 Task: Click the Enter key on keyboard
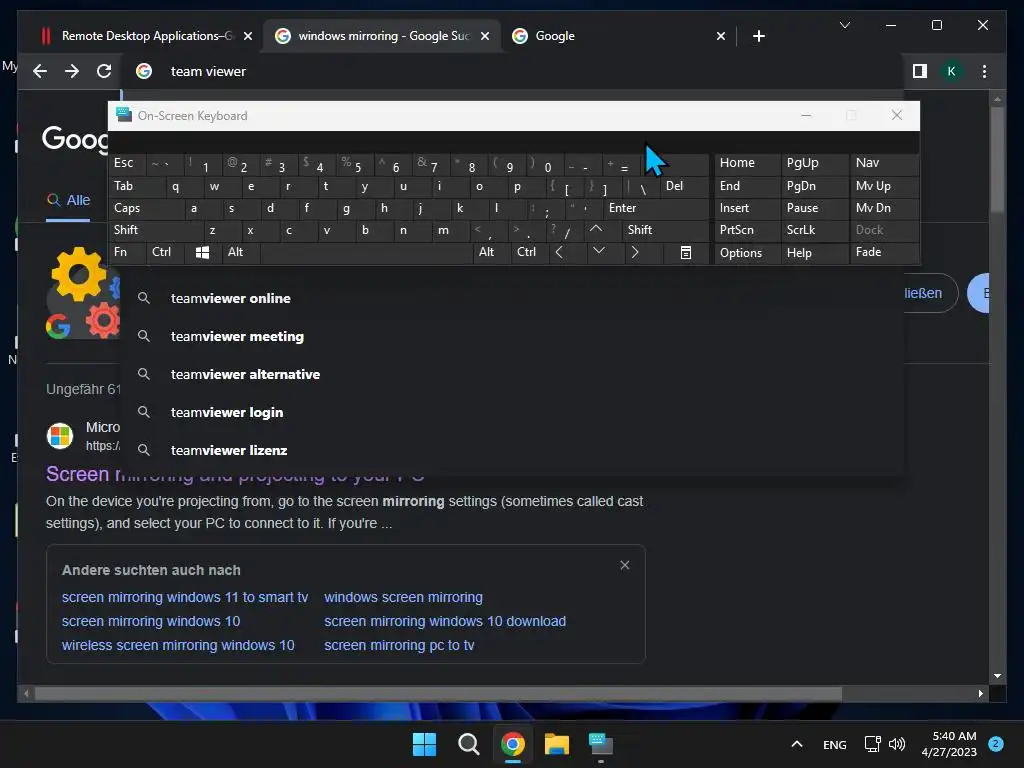pyautogui.click(x=655, y=208)
